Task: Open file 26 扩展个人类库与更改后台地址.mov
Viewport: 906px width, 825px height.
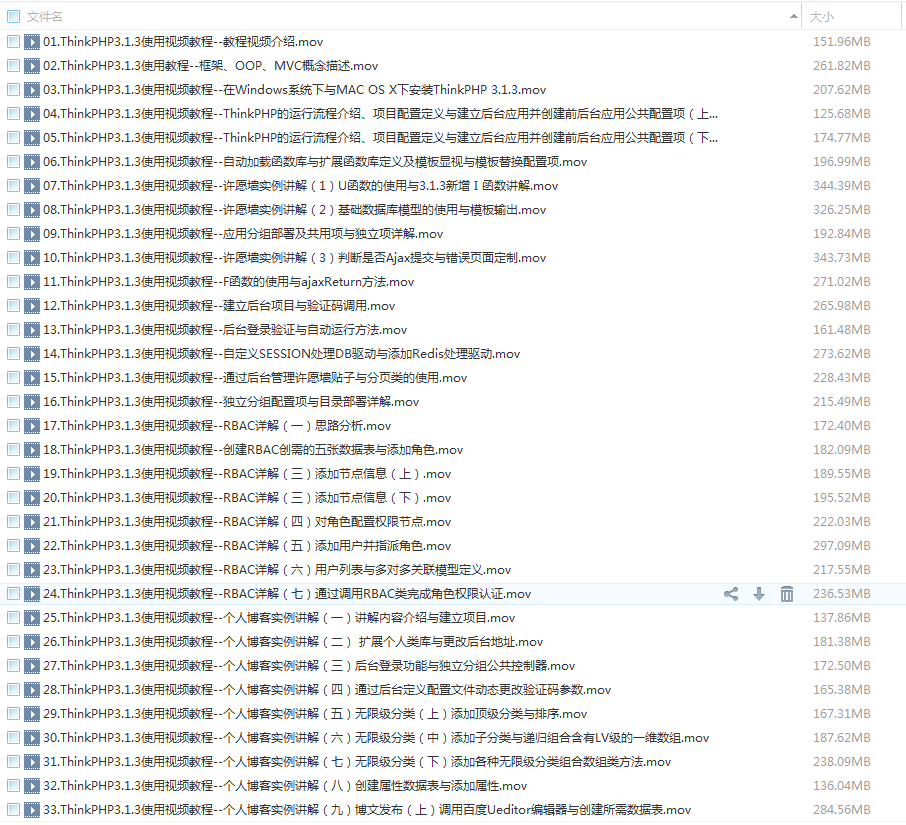Action: coord(293,642)
